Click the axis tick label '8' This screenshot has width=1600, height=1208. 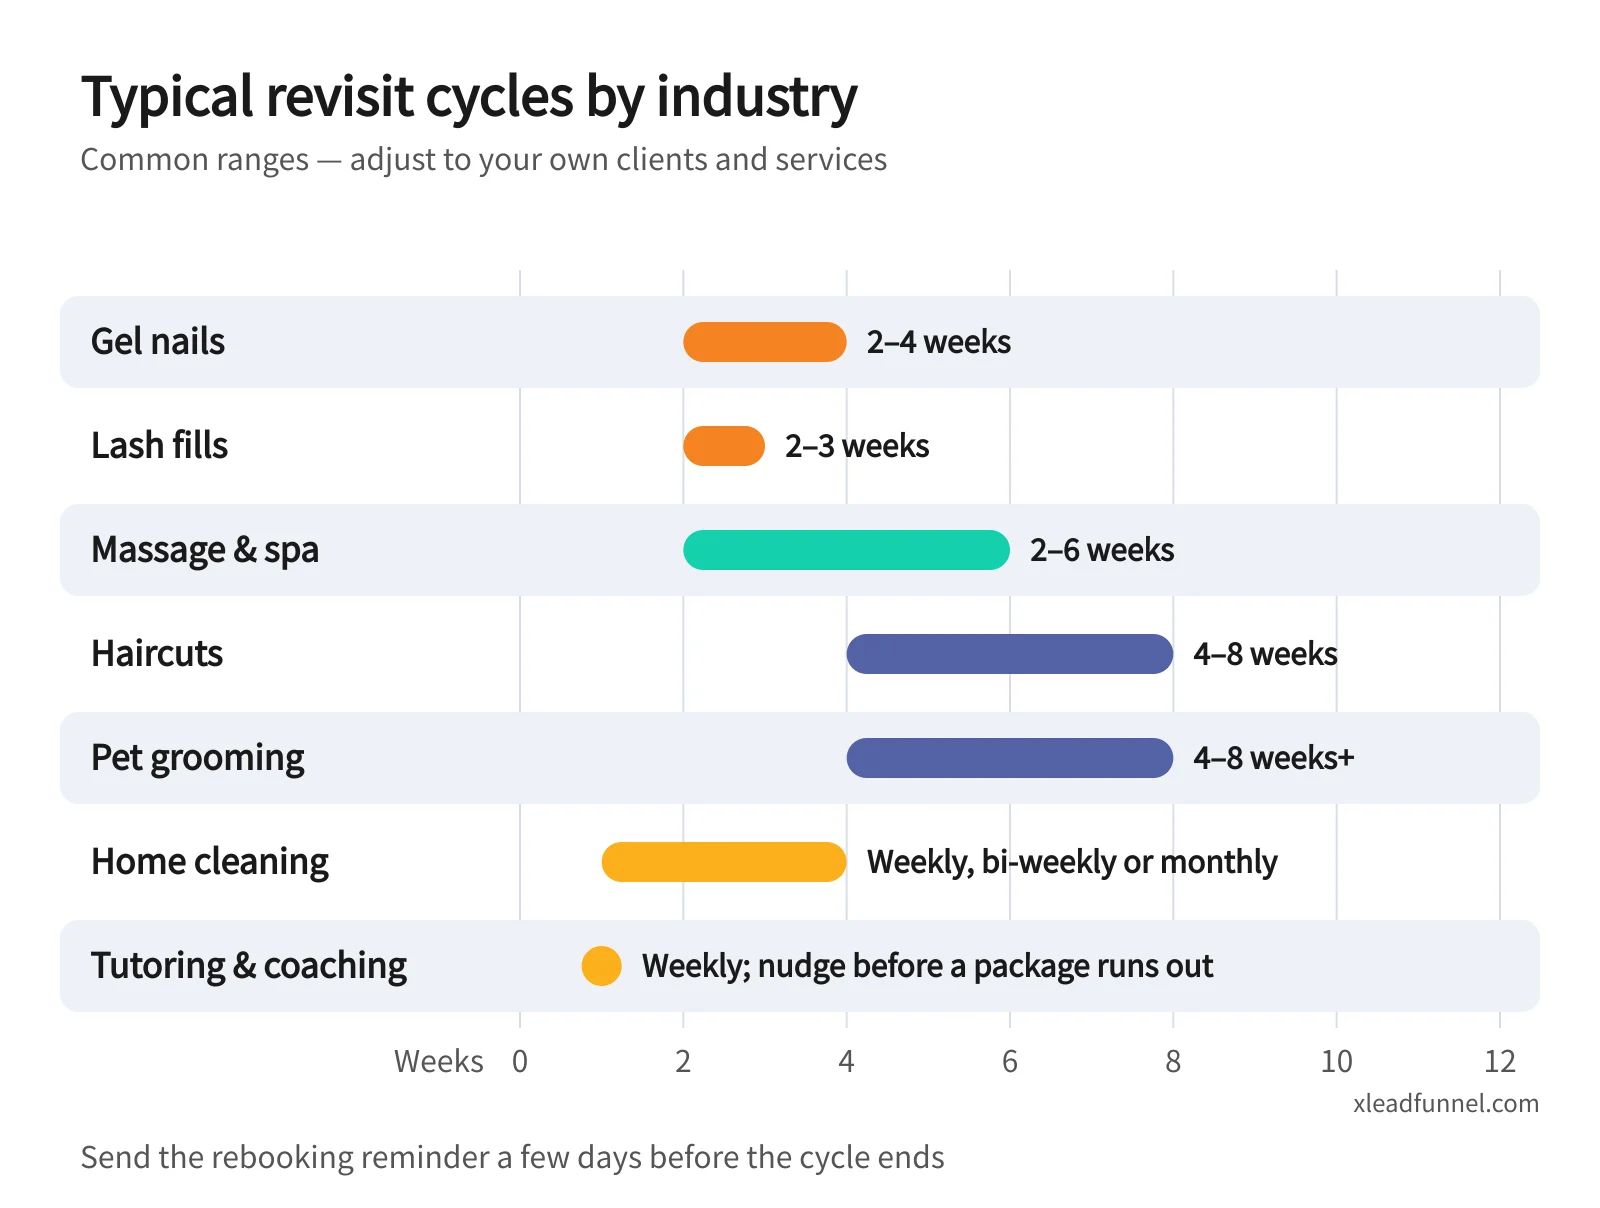[x=1173, y=1061]
